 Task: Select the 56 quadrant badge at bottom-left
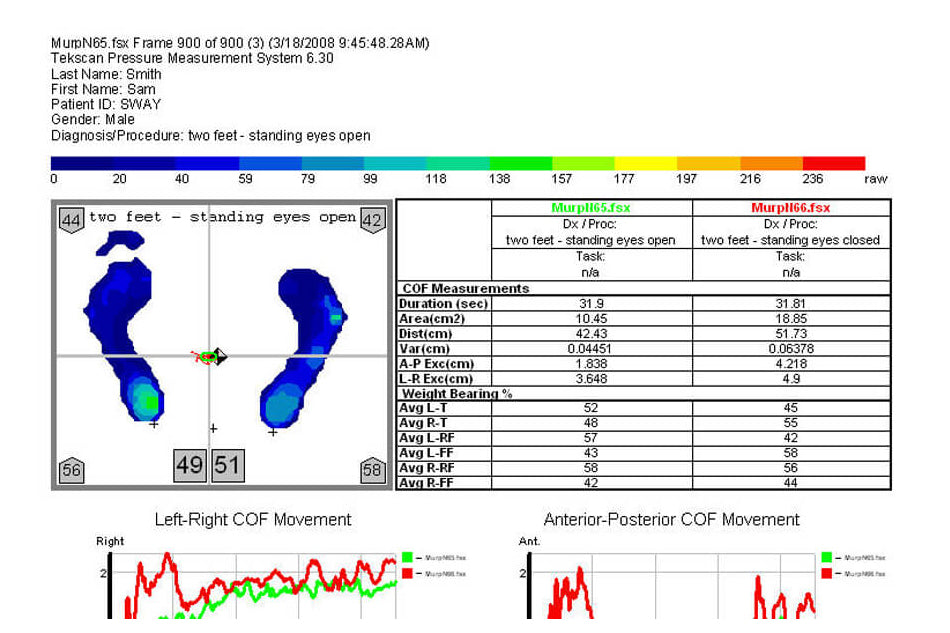71,470
